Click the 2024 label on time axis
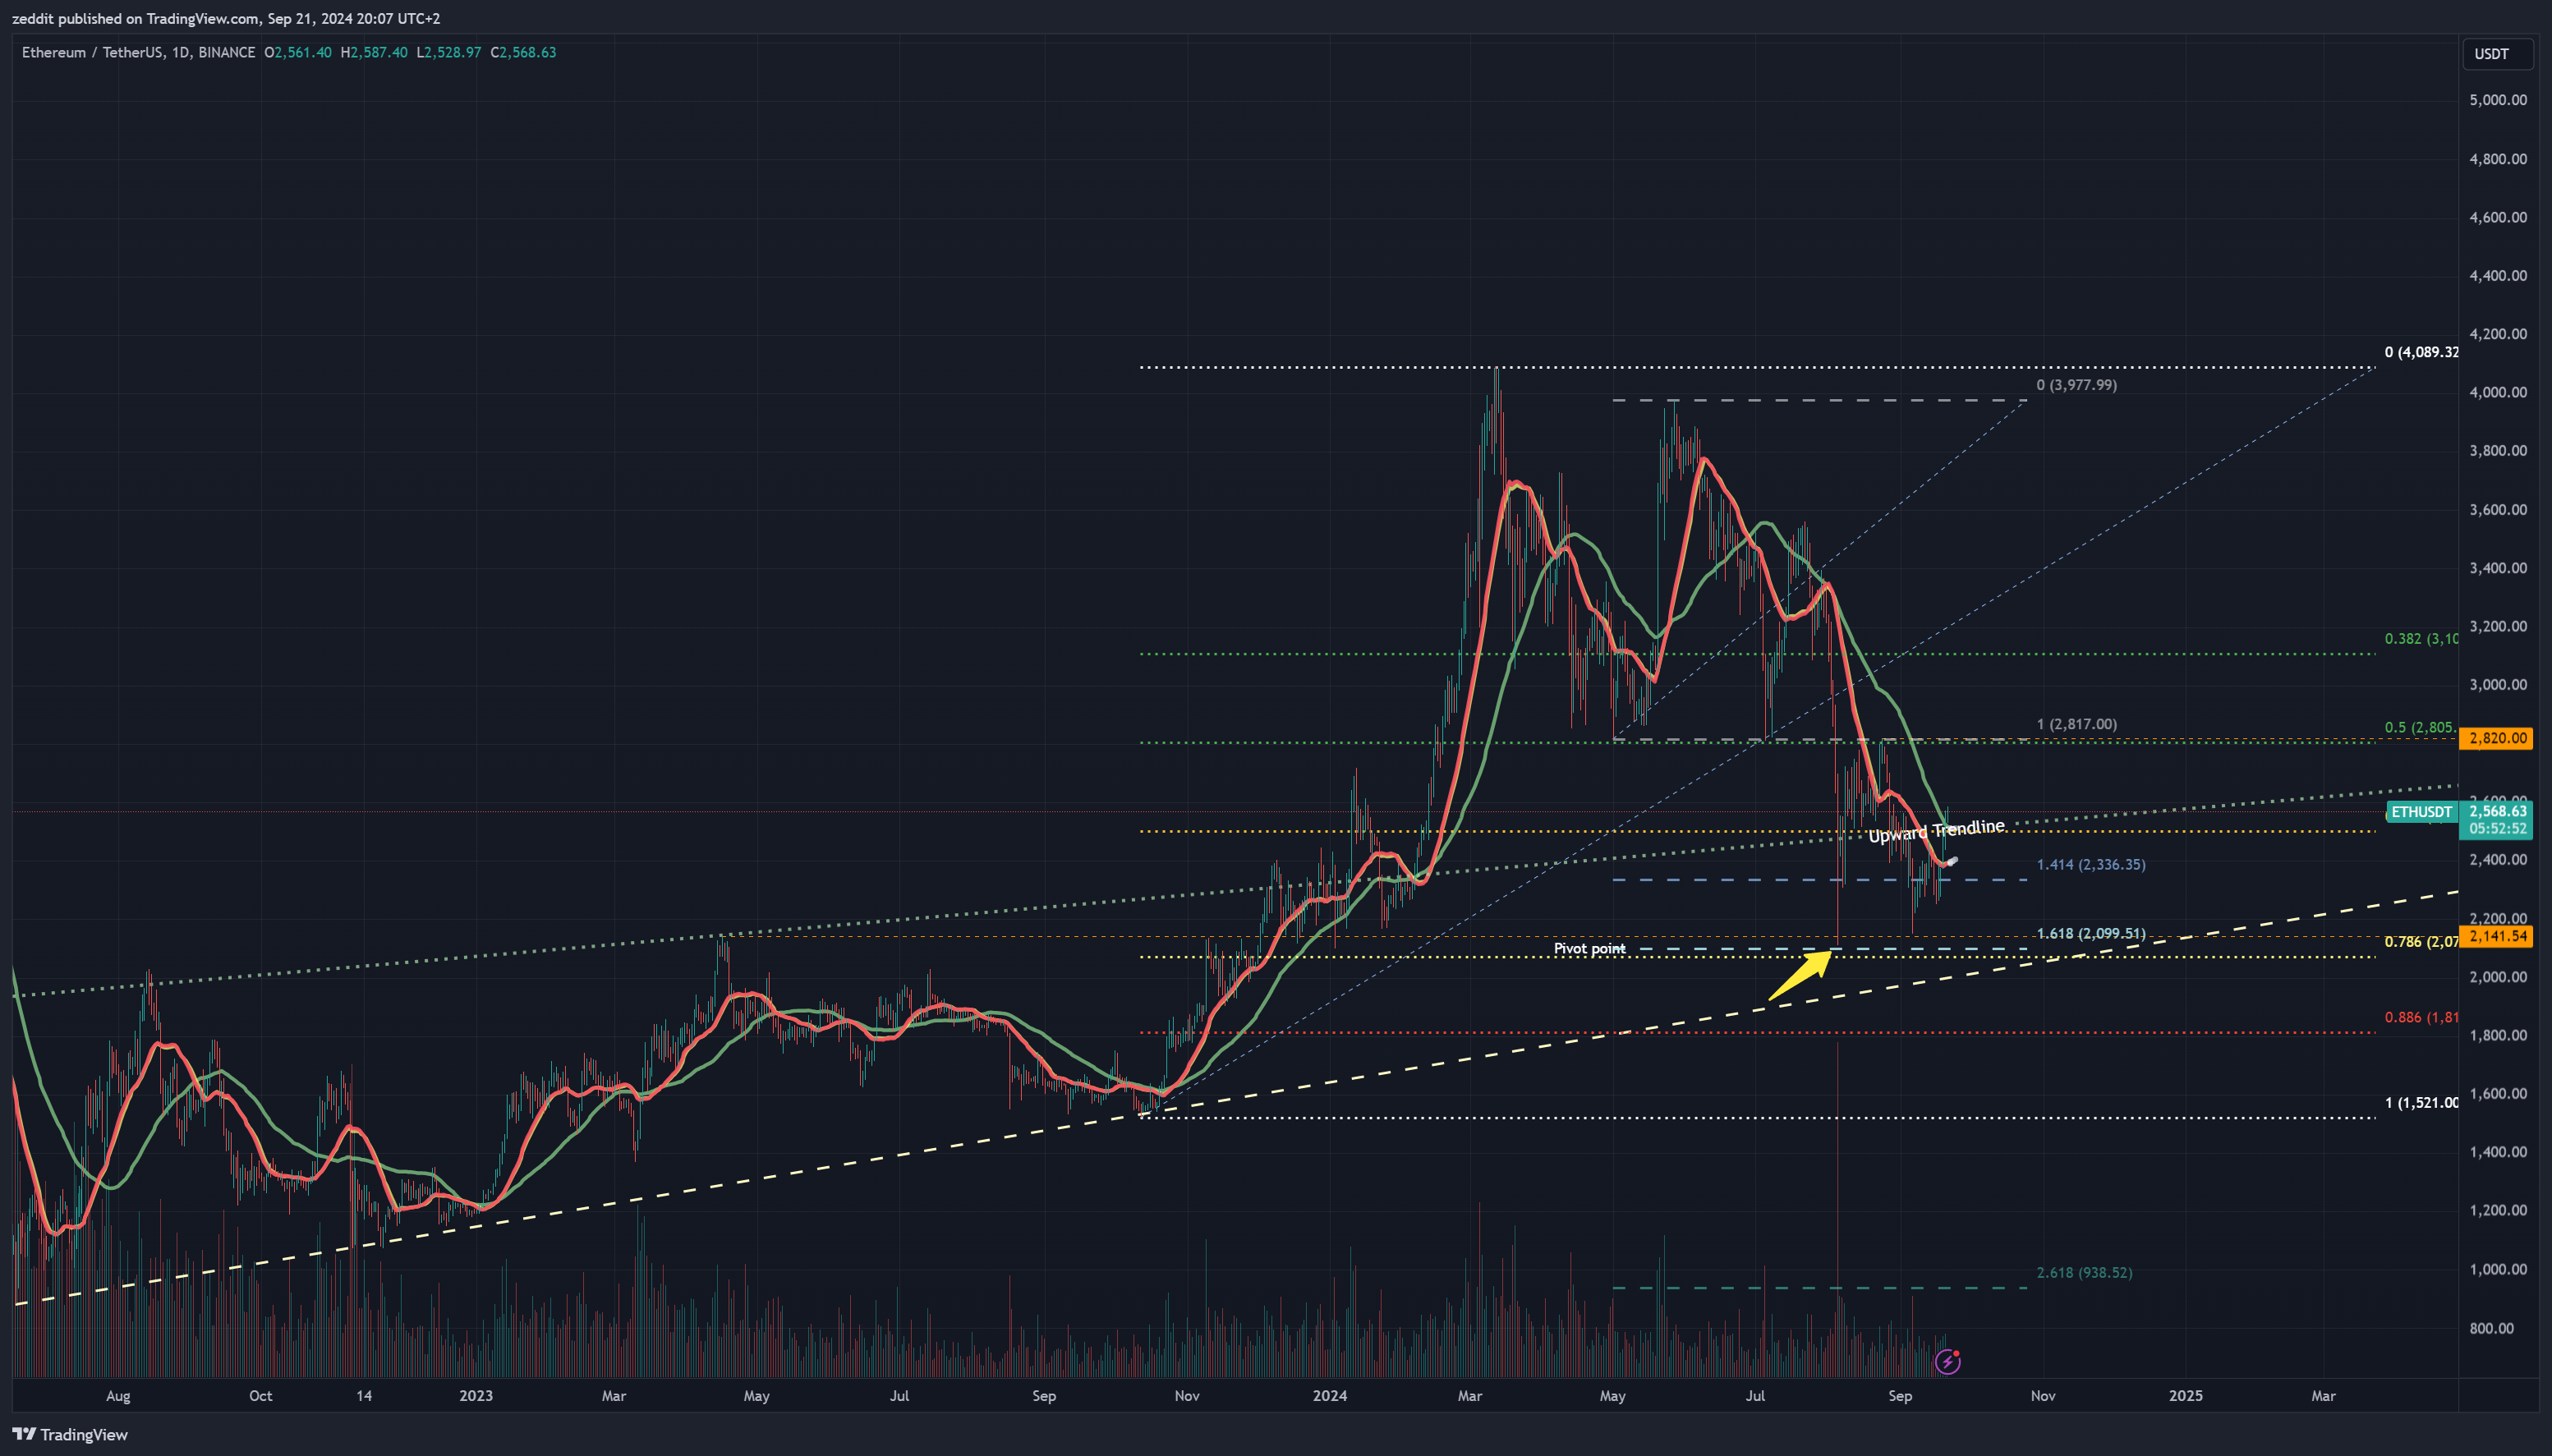The image size is (2552, 1456). point(1330,1395)
